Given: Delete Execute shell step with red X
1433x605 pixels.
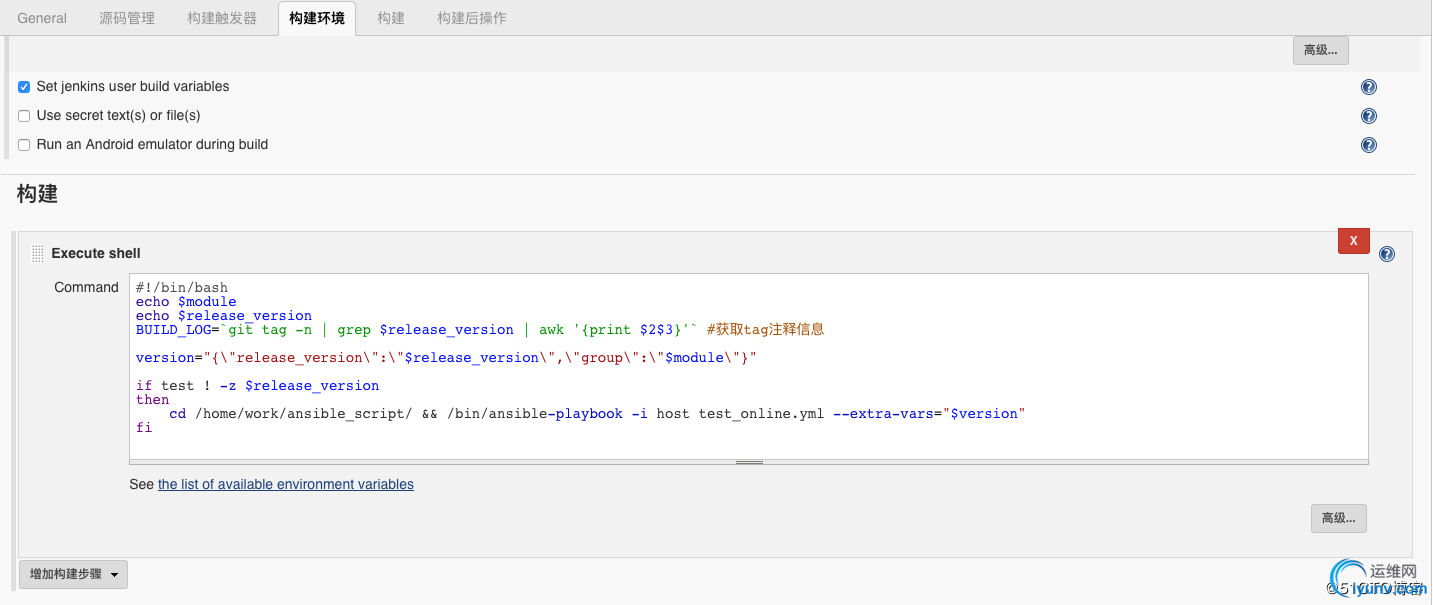Looking at the screenshot, I should [1353, 241].
